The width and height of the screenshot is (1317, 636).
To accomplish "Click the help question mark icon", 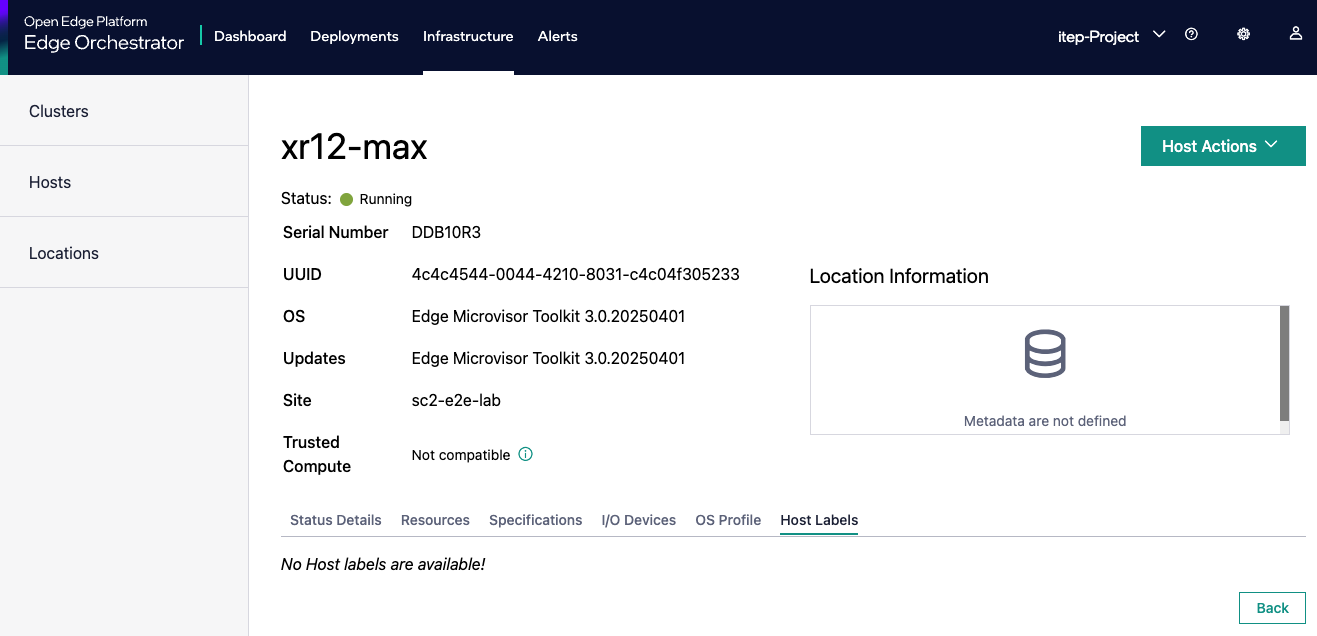I will click(1191, 34).
